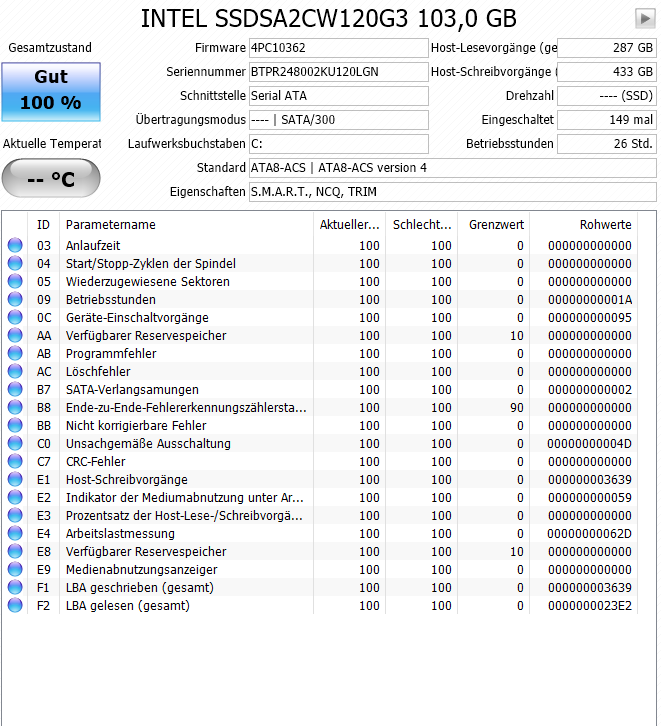Click the status orb for SATA-Verlangsamungen
The height and width of the screenshot is (726, 661).
tap(15, 389)
